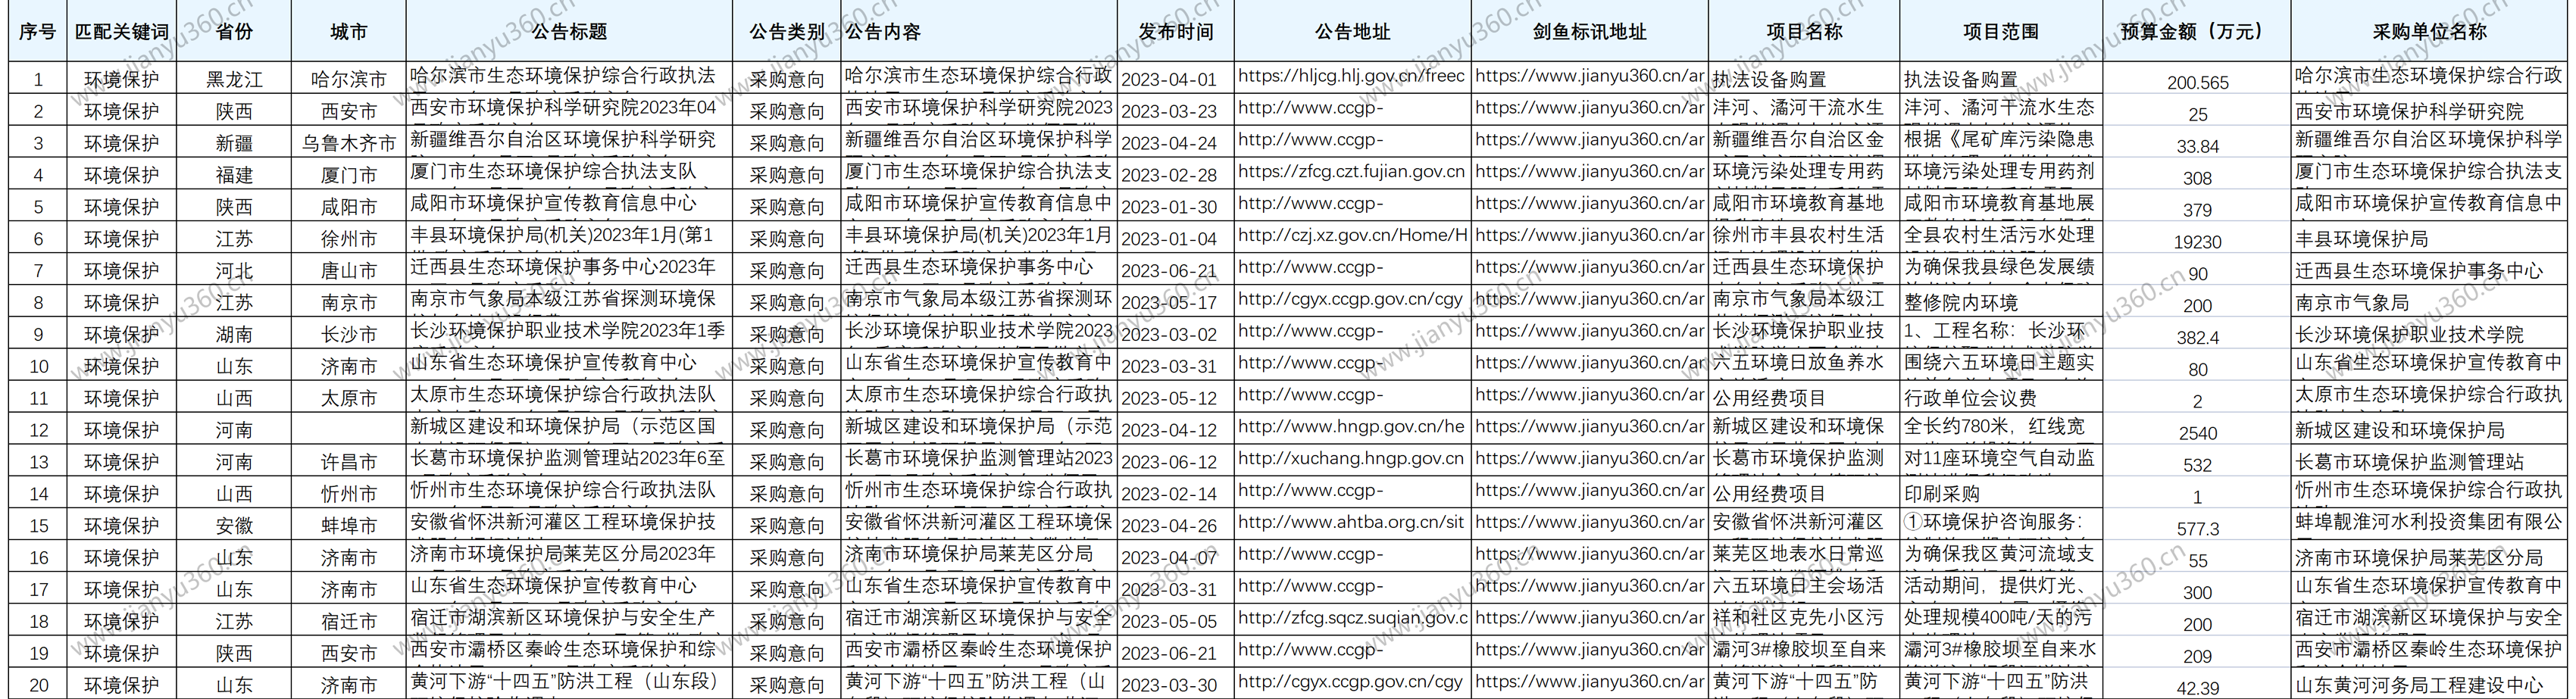Select purchasing unit 西安市环境保护科学研究院

[2409, 112]
